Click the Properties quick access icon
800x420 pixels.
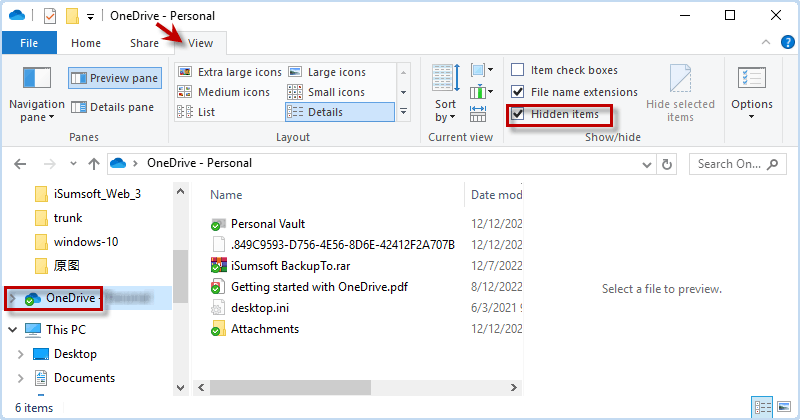(49, 16)
